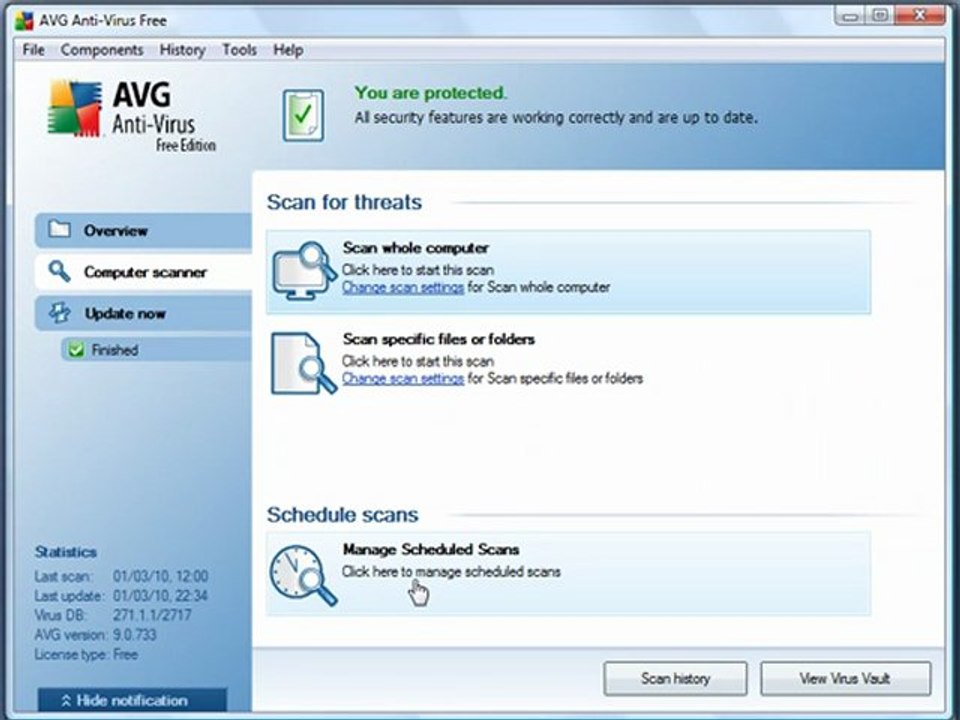Viewport: 960px width, 720px height.
Task: Click the Scan whole computer monitor icon
Action: pos(304,271)
